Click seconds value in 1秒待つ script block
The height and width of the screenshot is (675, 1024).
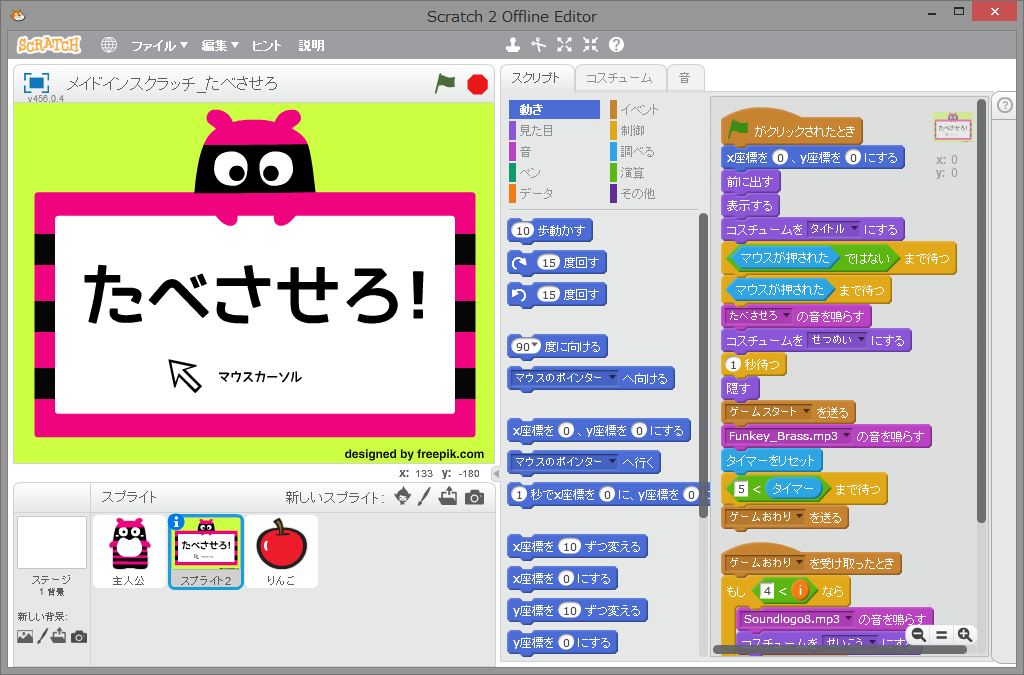click(x=733, y=364)
